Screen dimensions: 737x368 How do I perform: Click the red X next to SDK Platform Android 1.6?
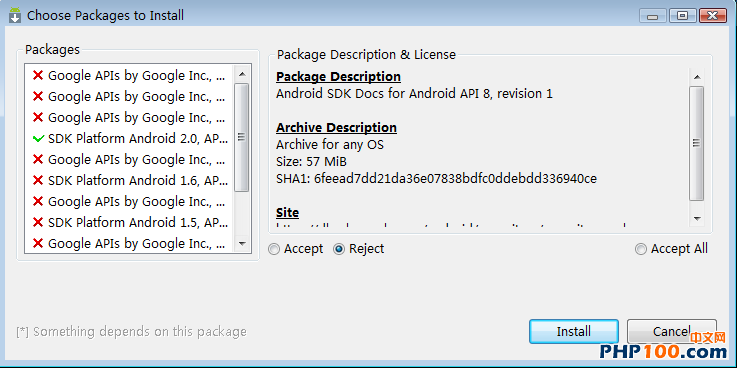click(38, 180)
